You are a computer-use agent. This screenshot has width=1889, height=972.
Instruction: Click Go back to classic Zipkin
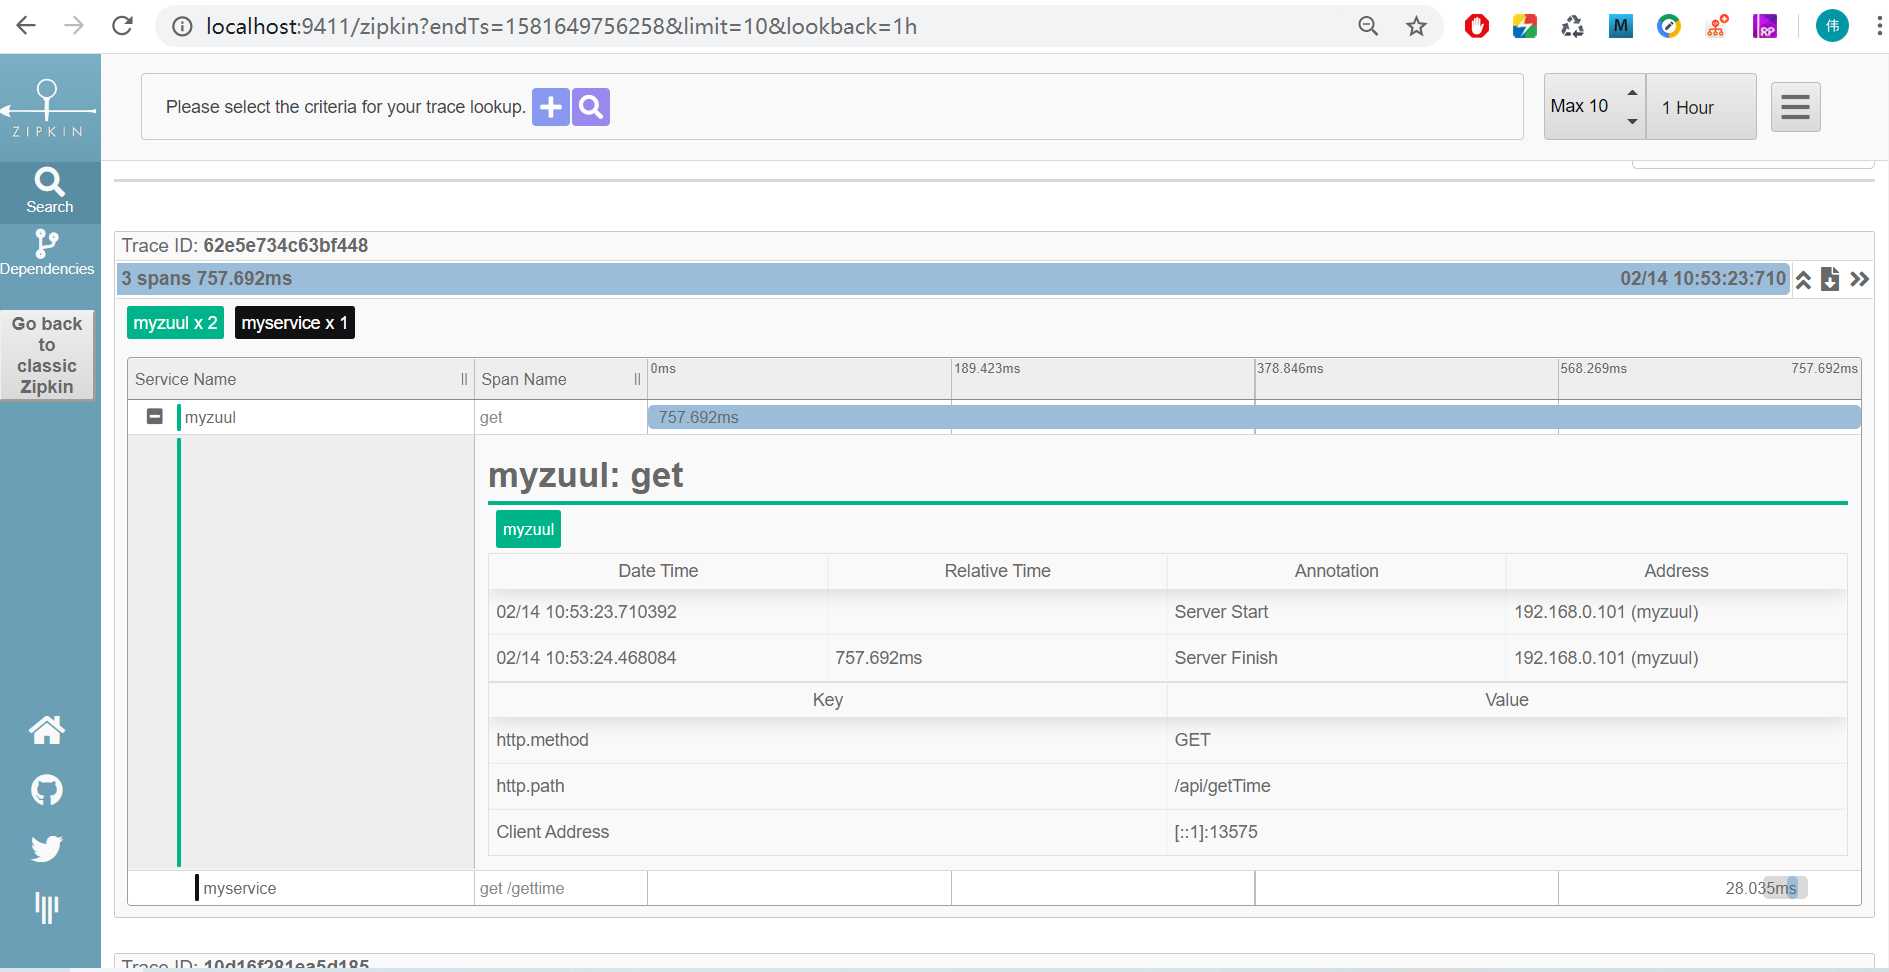click(x=47, y=355)
